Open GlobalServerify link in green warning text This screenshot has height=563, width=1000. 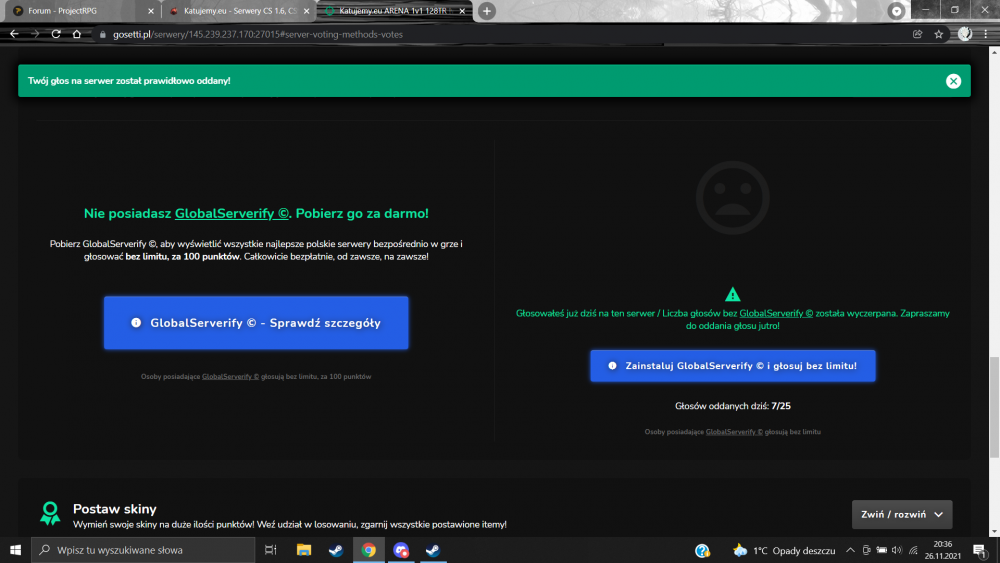pyautogui.click(x=776, y=313)
